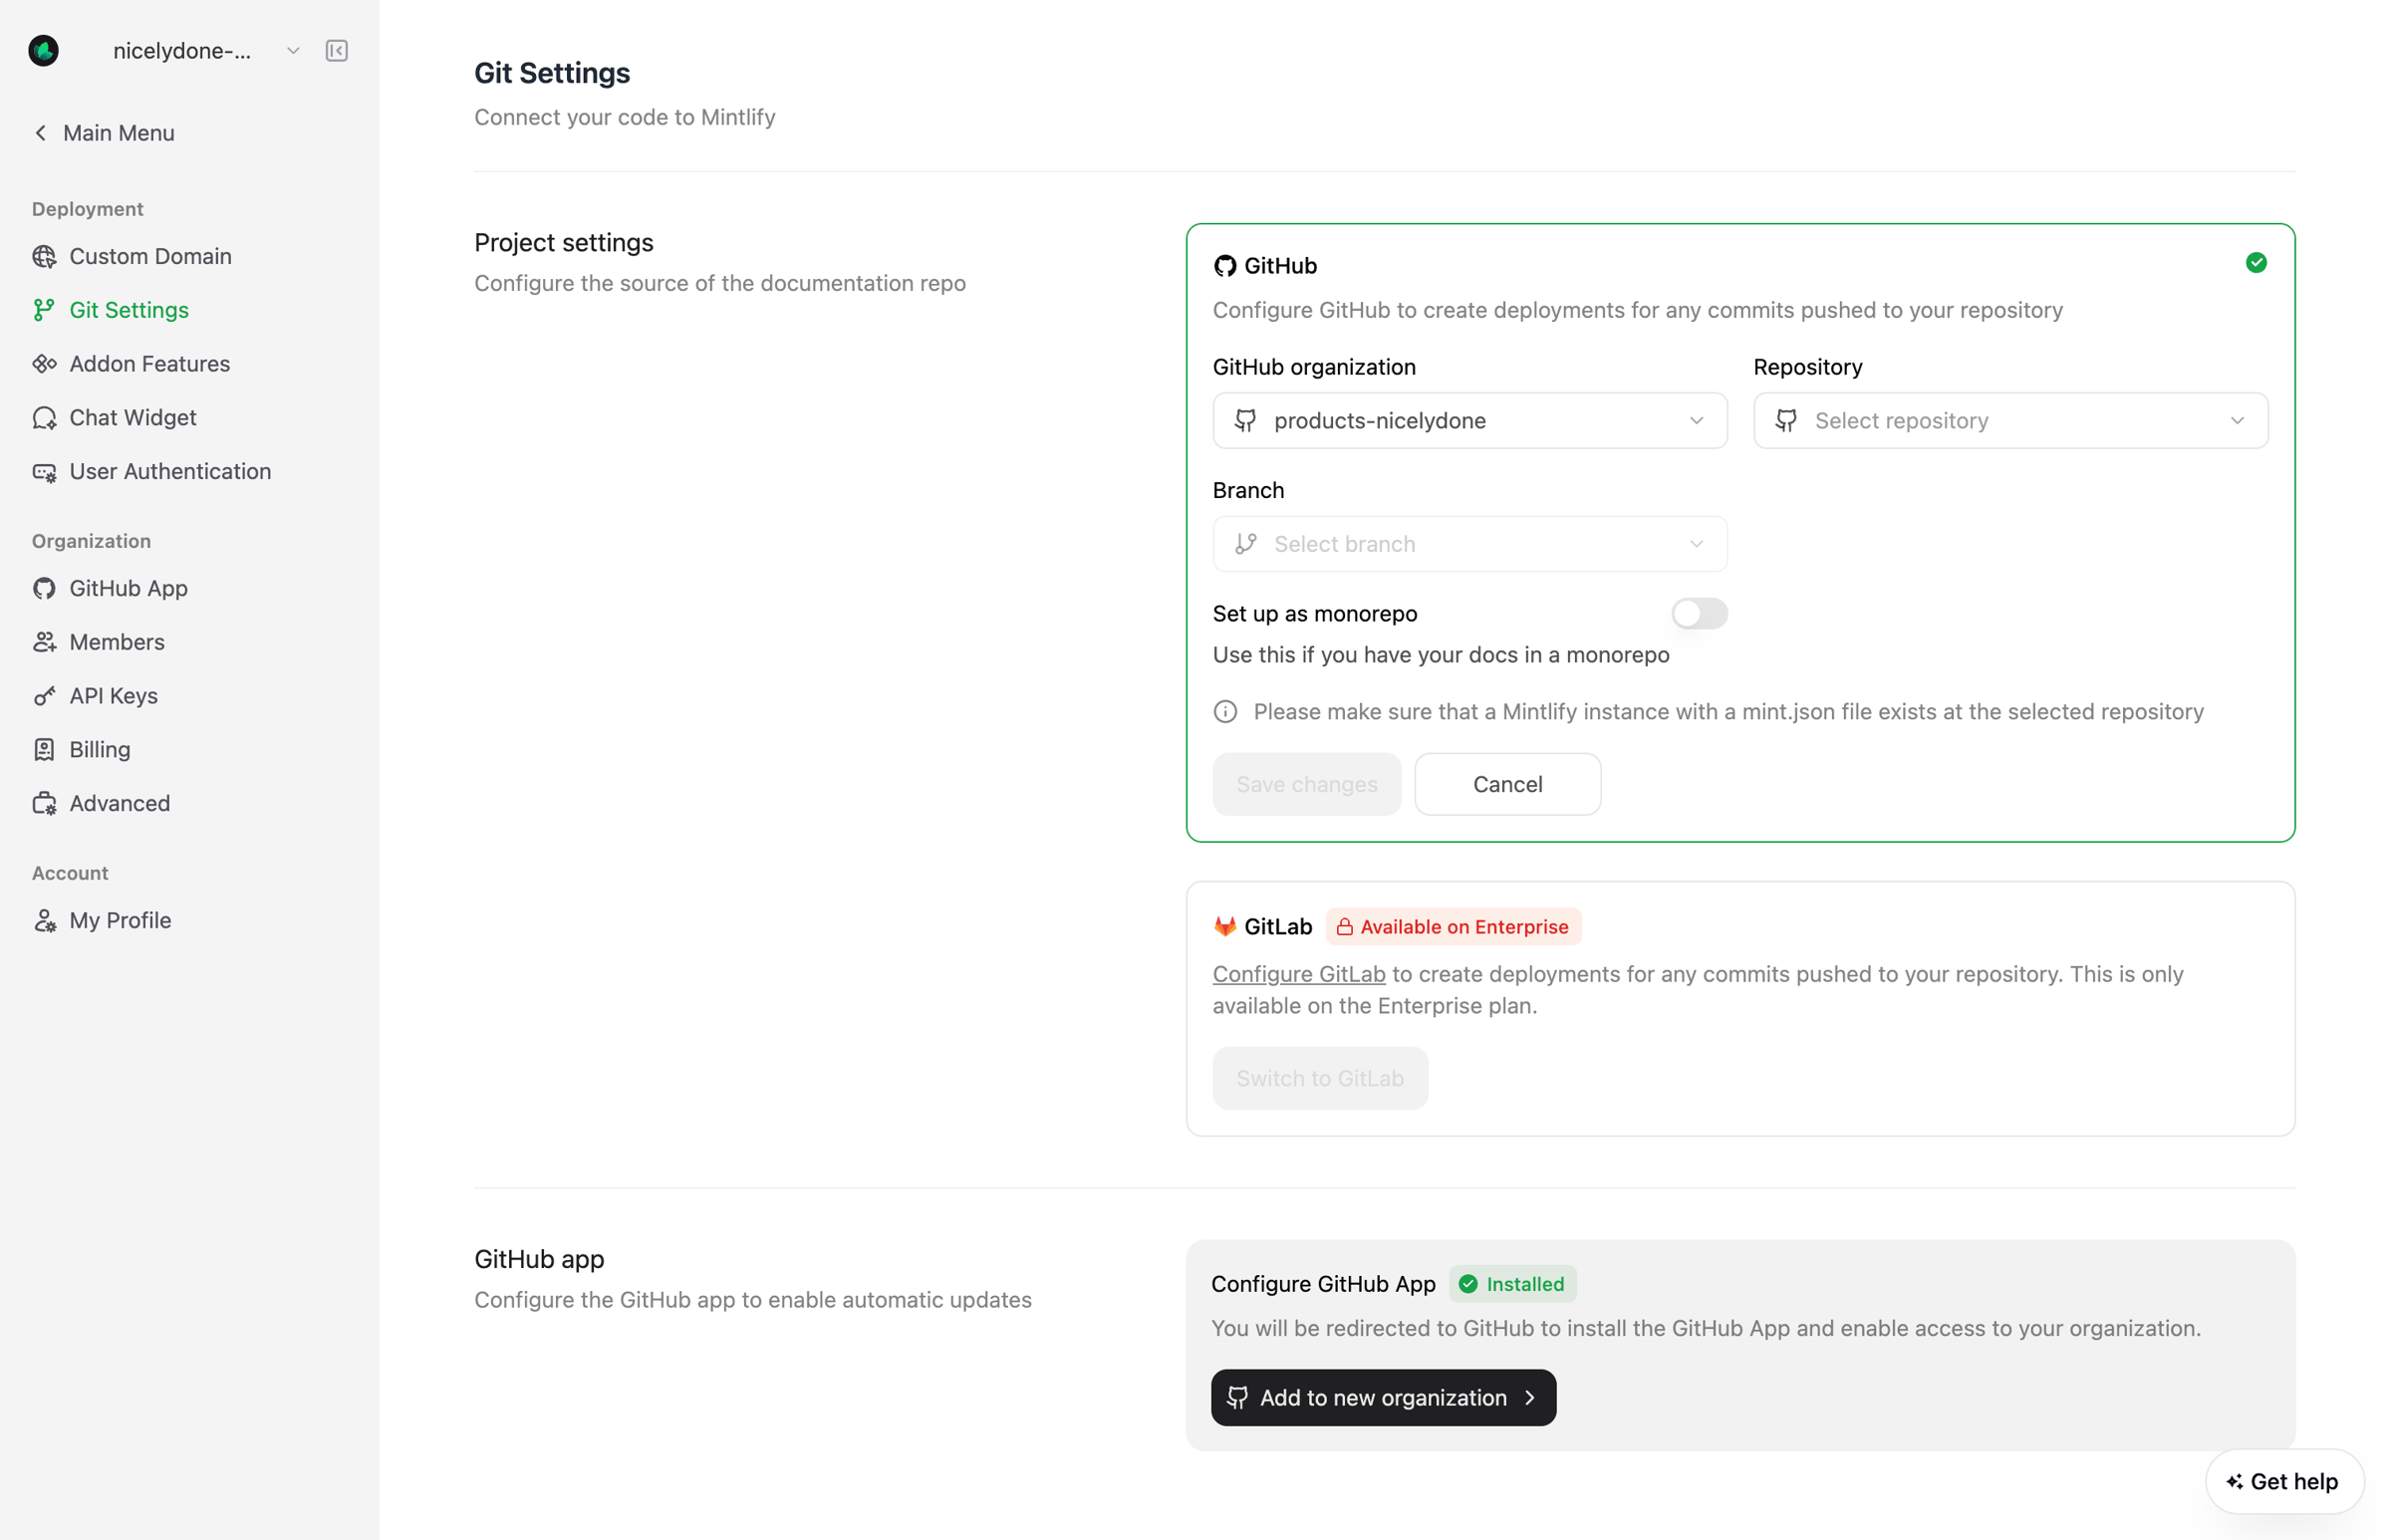
Task: Open the workspace switcher chevron
Action: point(293,50)
